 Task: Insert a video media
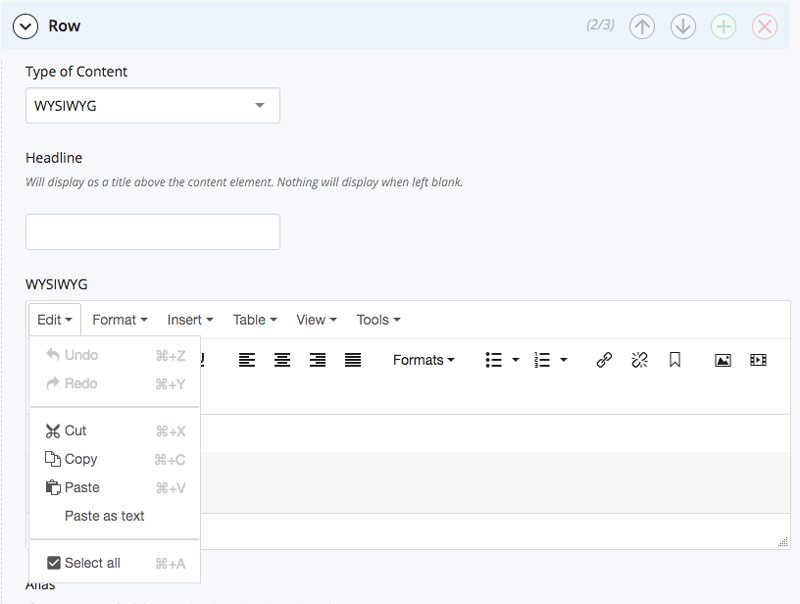pos(758,360)
